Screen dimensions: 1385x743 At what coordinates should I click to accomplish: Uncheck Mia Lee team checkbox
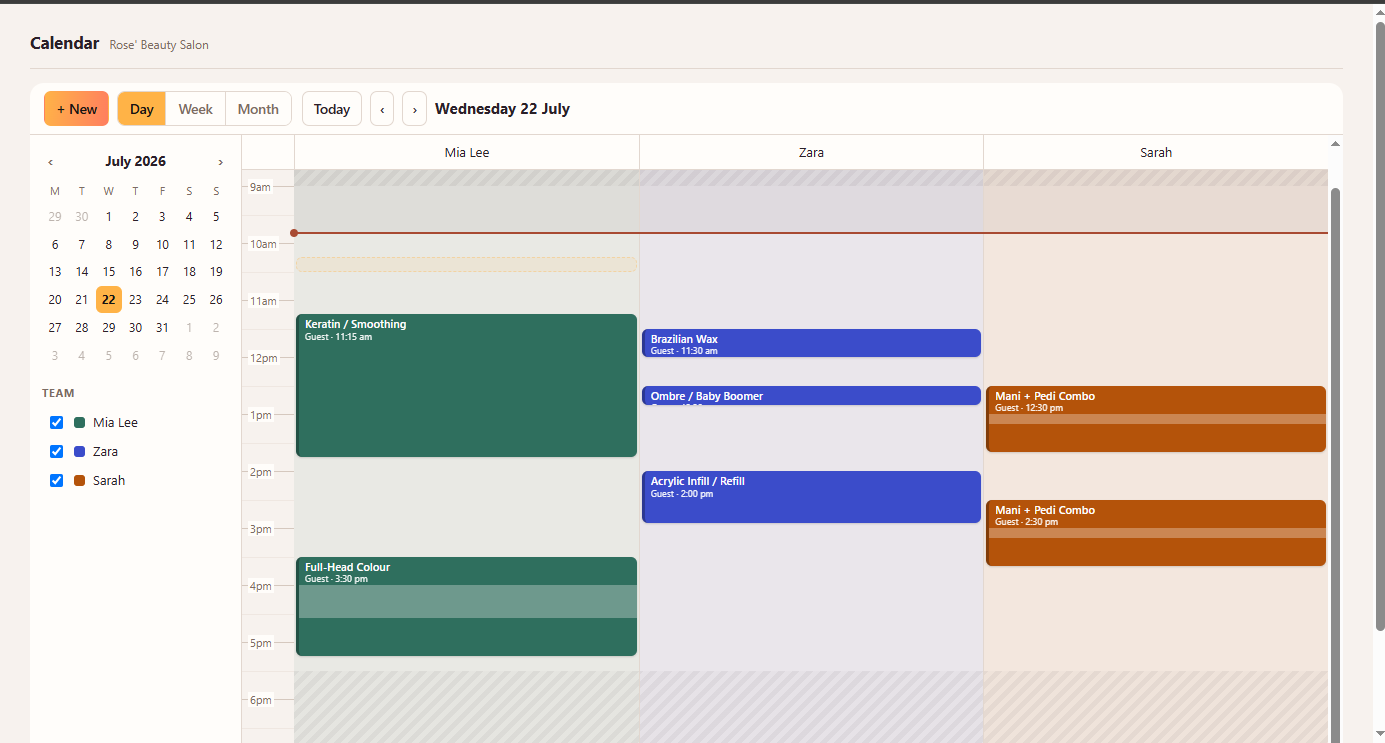[57, 422]
